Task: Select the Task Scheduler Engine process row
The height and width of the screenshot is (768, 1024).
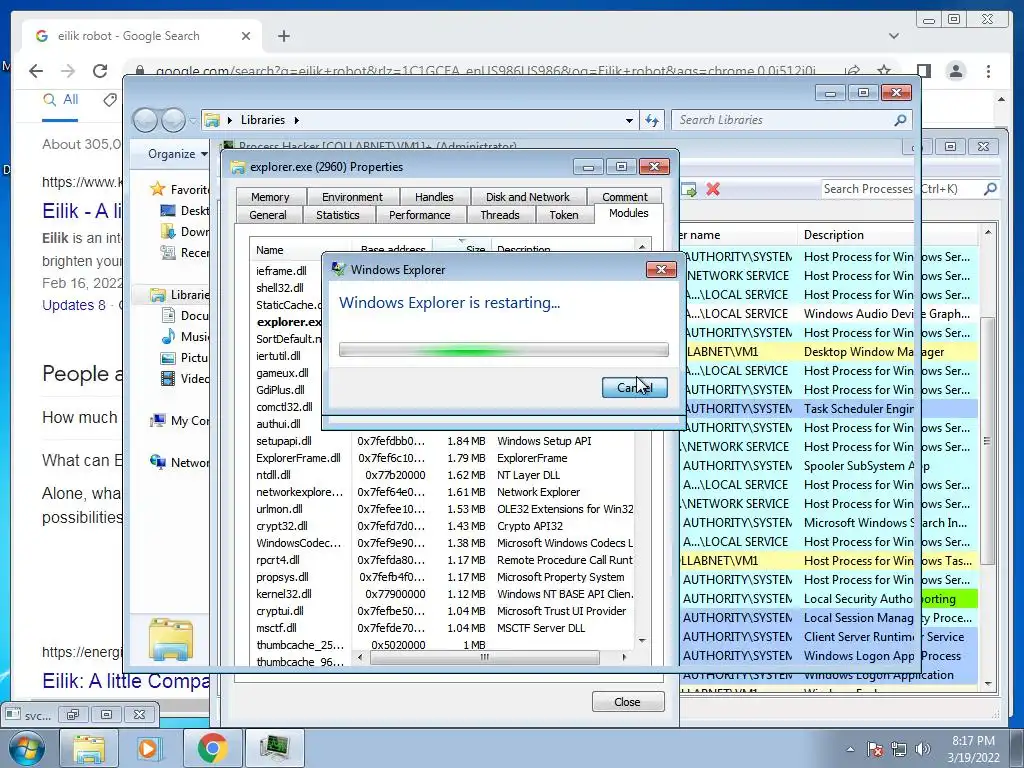Action: (x=829, y=408)
